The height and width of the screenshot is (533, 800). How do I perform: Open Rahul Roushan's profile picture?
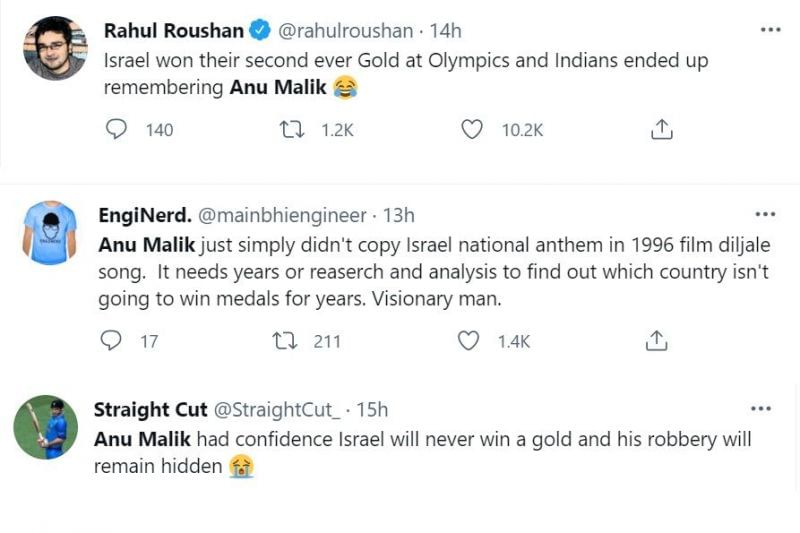[53, 48]
